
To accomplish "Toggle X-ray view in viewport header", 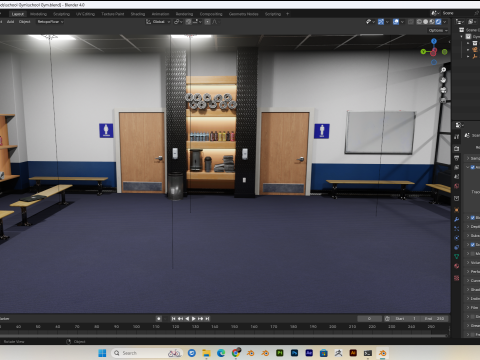I will pos(411,22).
